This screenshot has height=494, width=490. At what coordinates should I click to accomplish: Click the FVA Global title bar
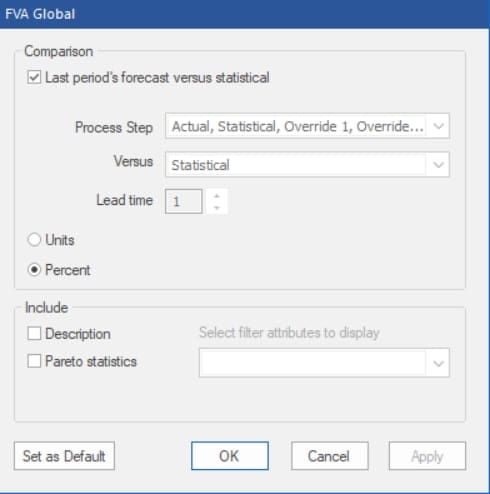(x=245, y=14)
